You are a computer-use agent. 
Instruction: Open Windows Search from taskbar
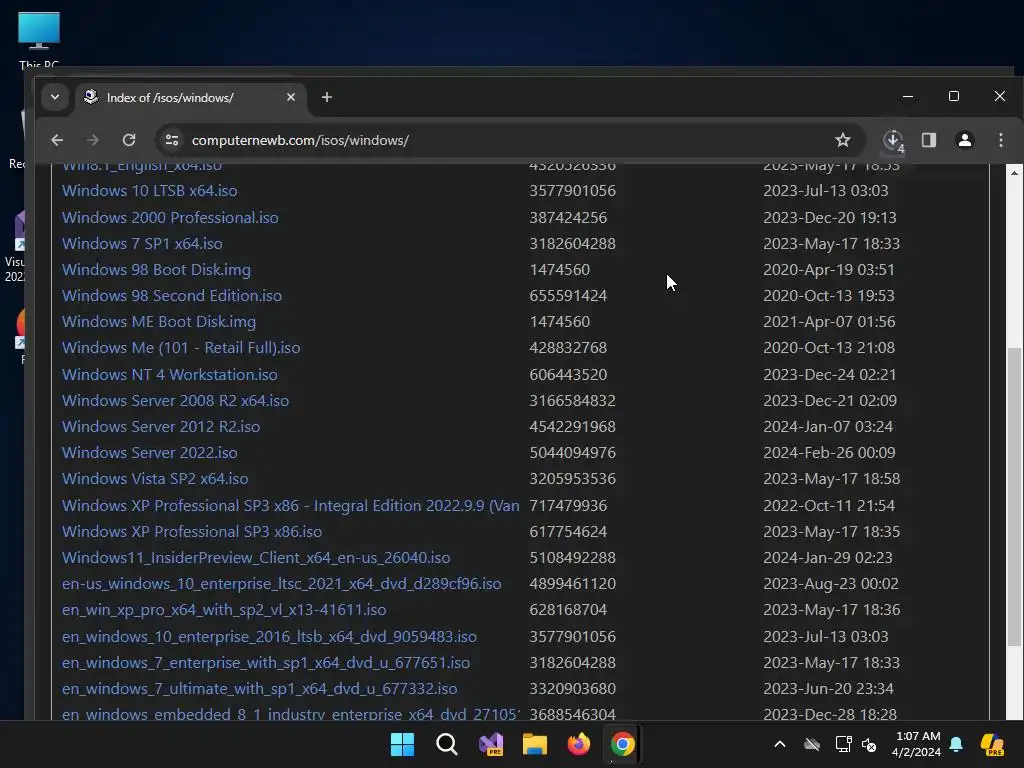[x=447, y=744]
